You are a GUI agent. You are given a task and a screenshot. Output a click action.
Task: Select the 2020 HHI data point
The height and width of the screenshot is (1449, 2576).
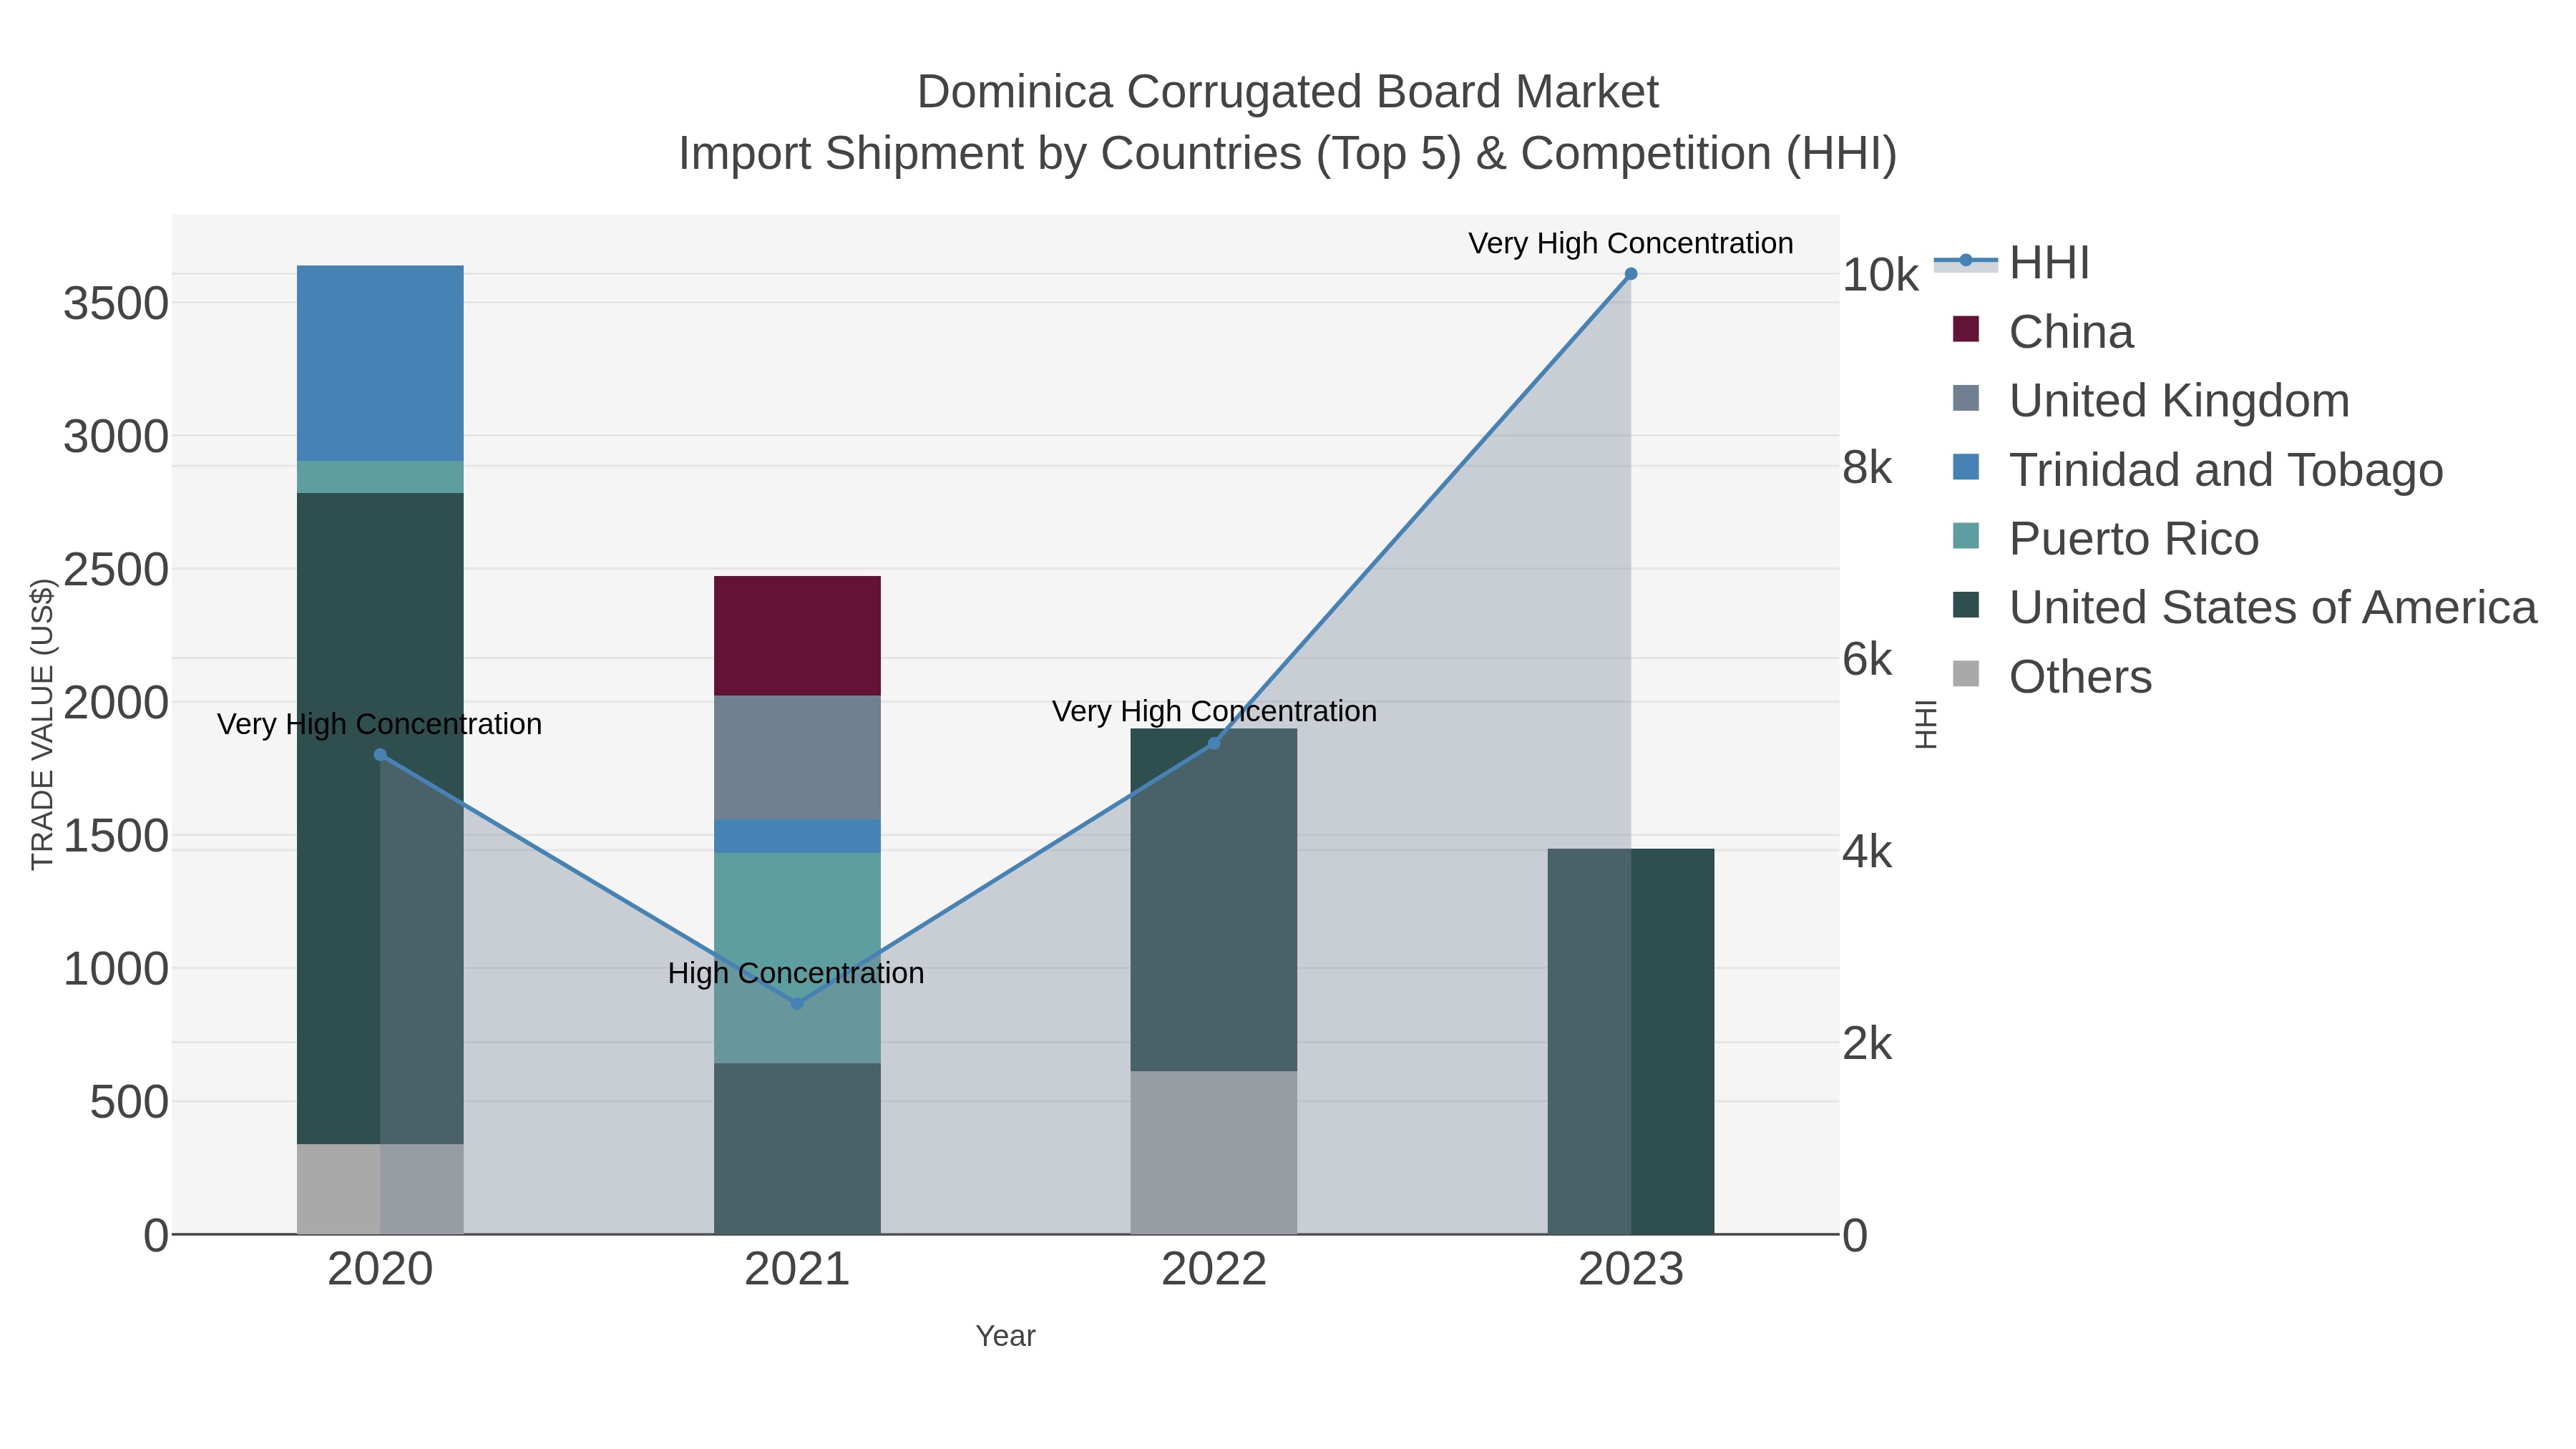pyautogui.click(x=380, y=755)
